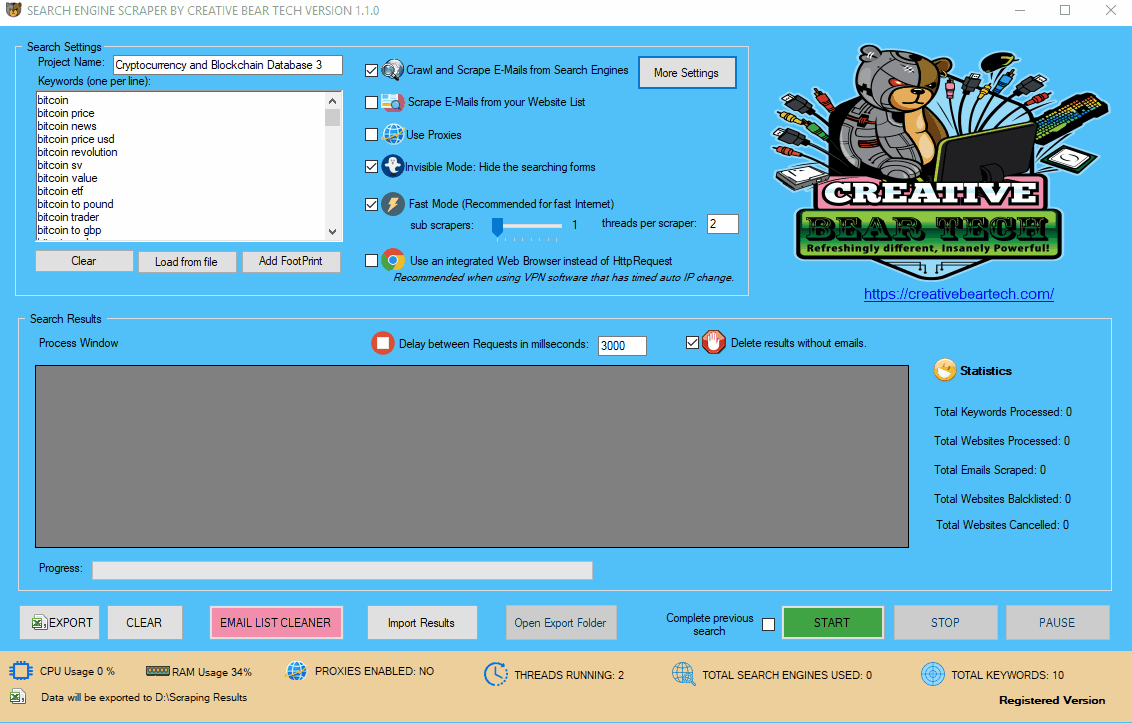Image resolution: width=1132 pixels, height=723 pixels.
Task: Select keyword 'bitcoin price usd'
Action: pos(76,139)
